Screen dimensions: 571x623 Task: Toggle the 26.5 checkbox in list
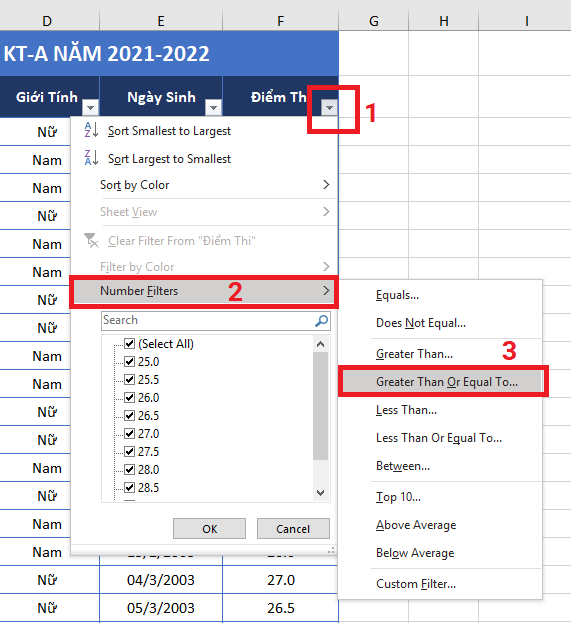coord(130,415)
